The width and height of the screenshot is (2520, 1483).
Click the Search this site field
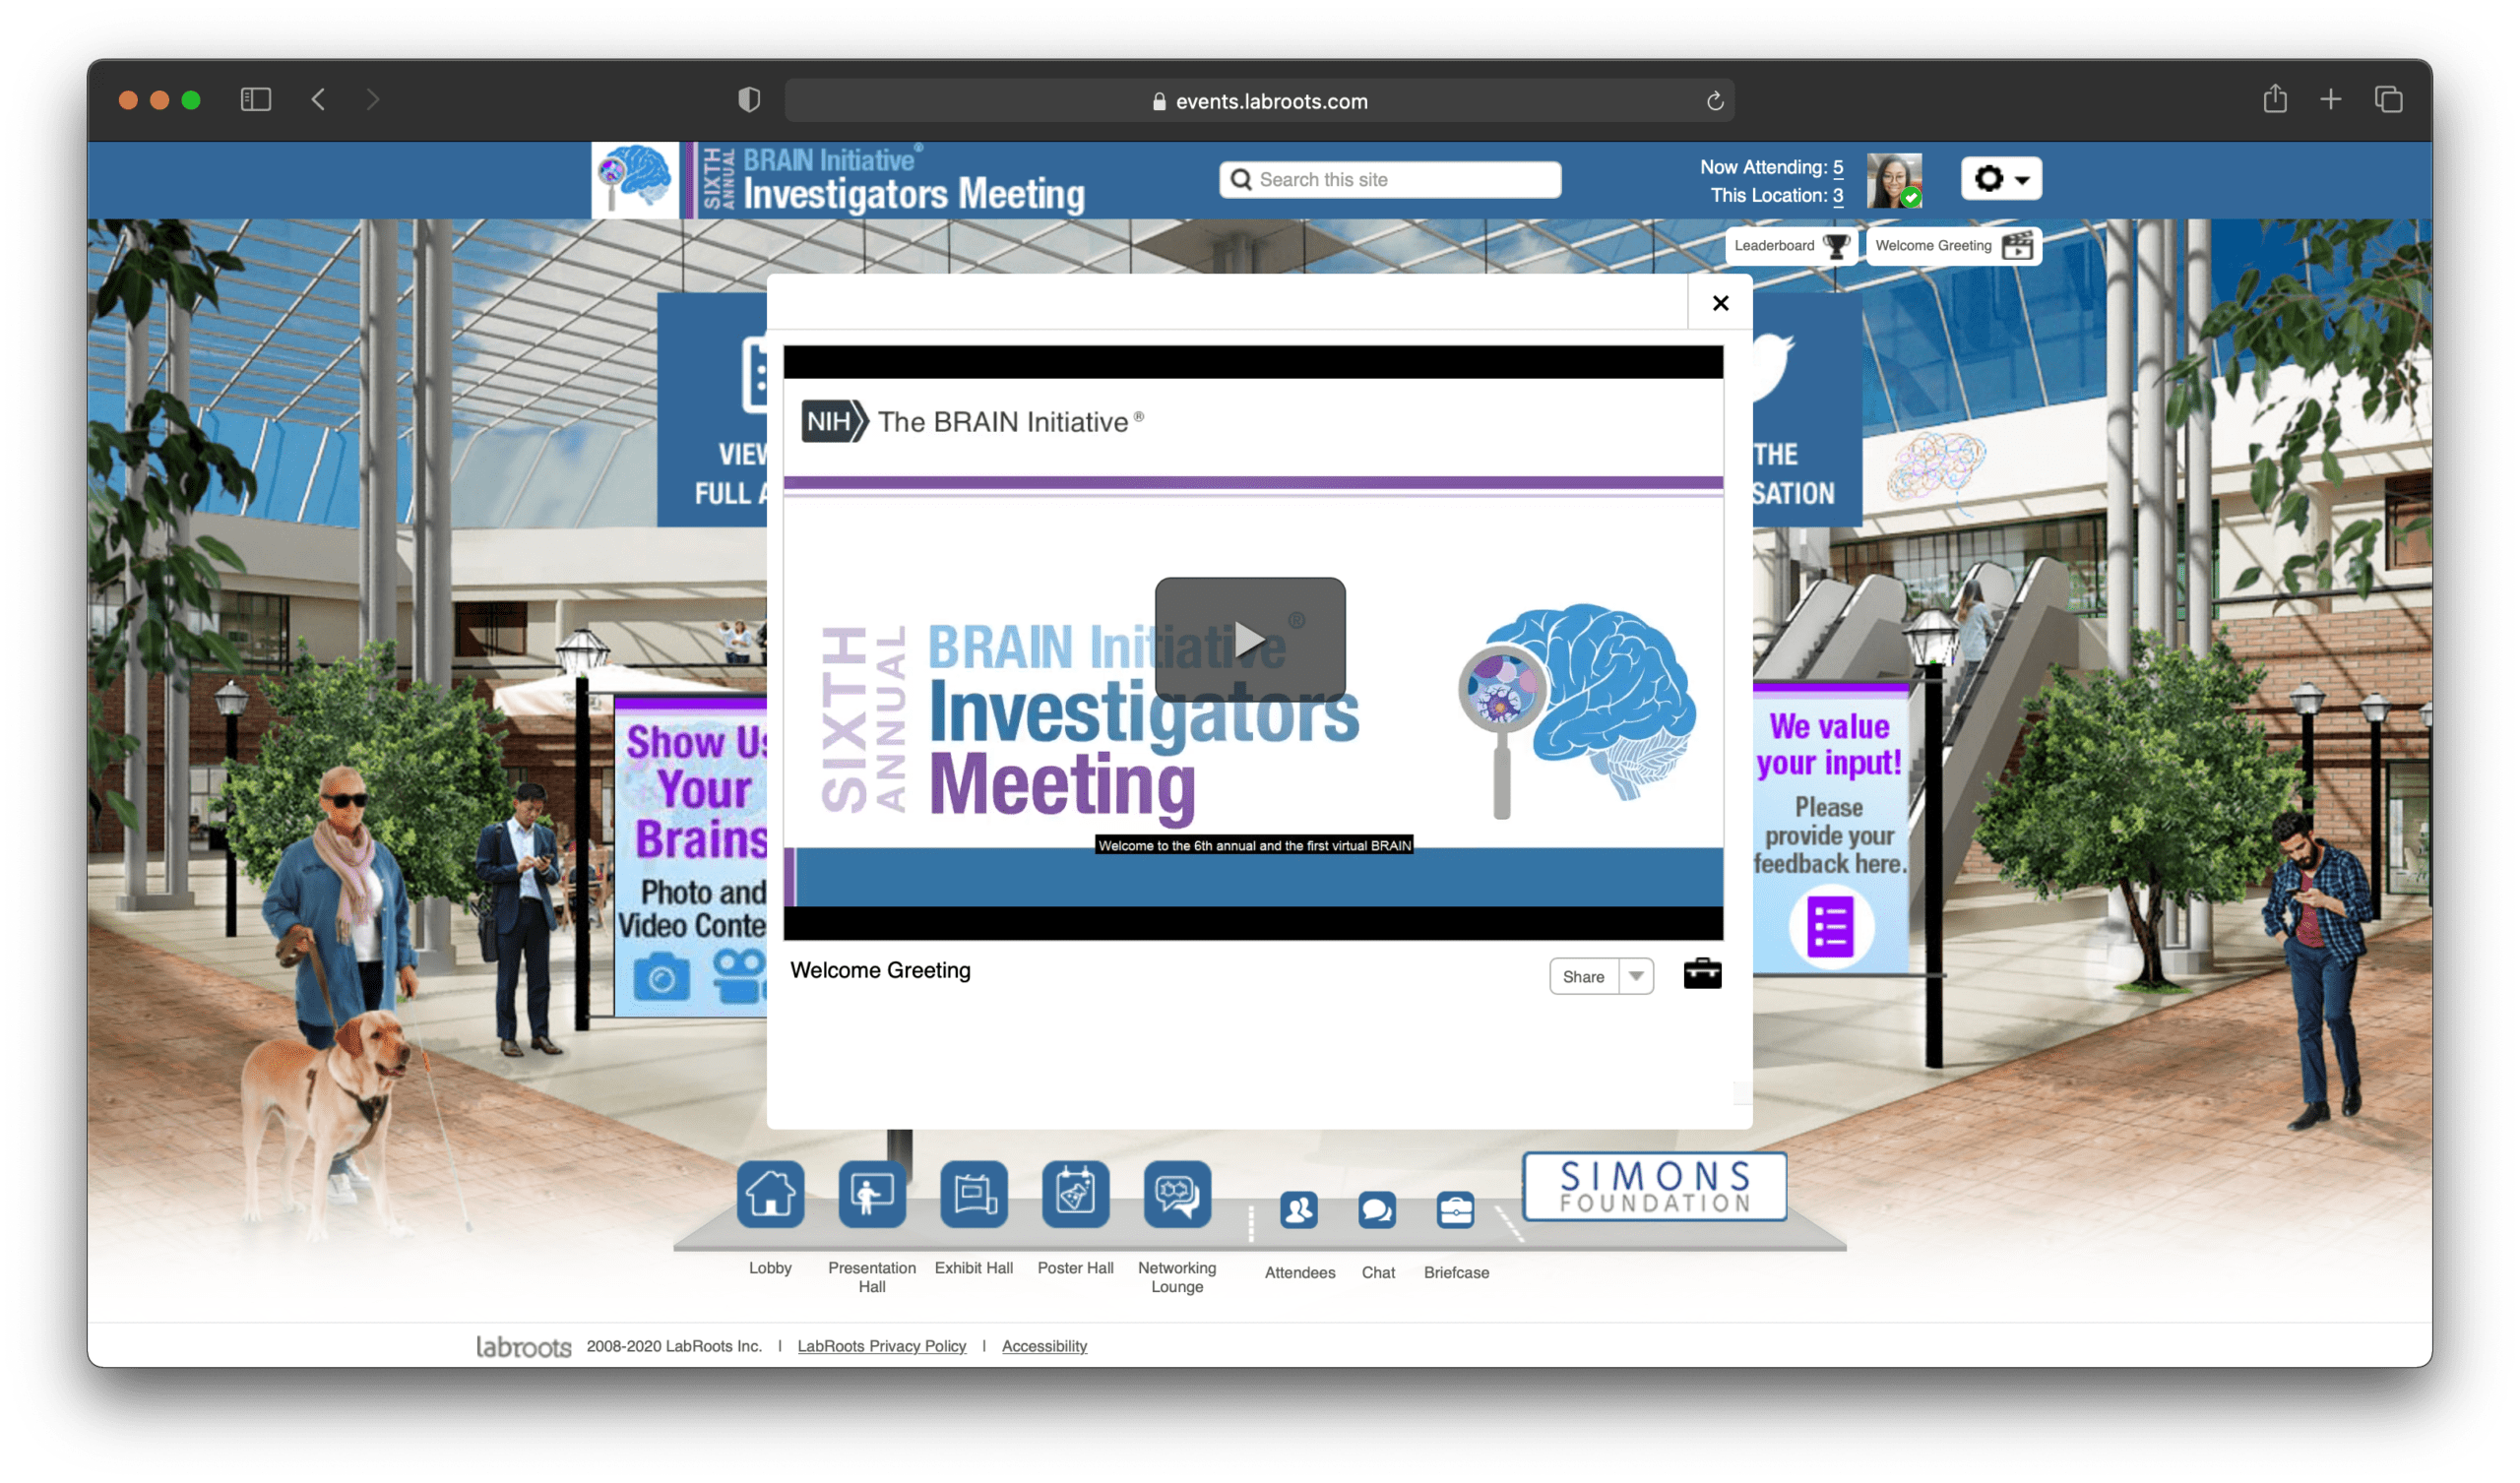pos(1390,179)
